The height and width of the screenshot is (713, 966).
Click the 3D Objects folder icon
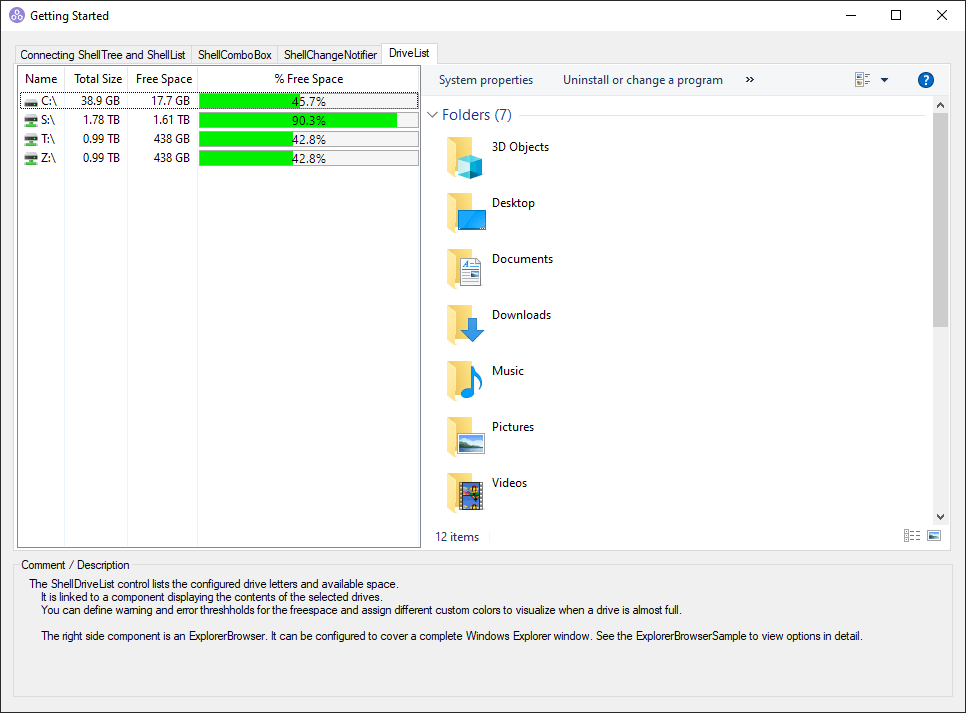click(465, 158)
